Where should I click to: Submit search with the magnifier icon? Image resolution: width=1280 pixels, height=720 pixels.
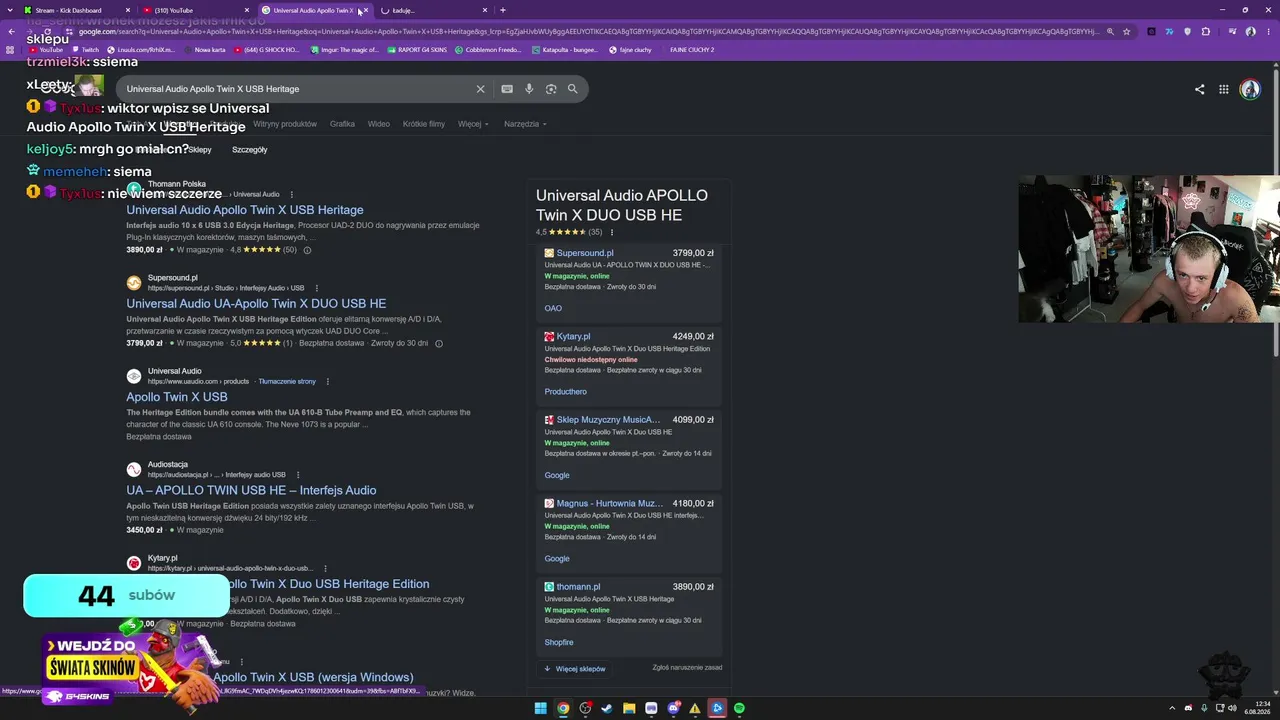pos(573,89)
